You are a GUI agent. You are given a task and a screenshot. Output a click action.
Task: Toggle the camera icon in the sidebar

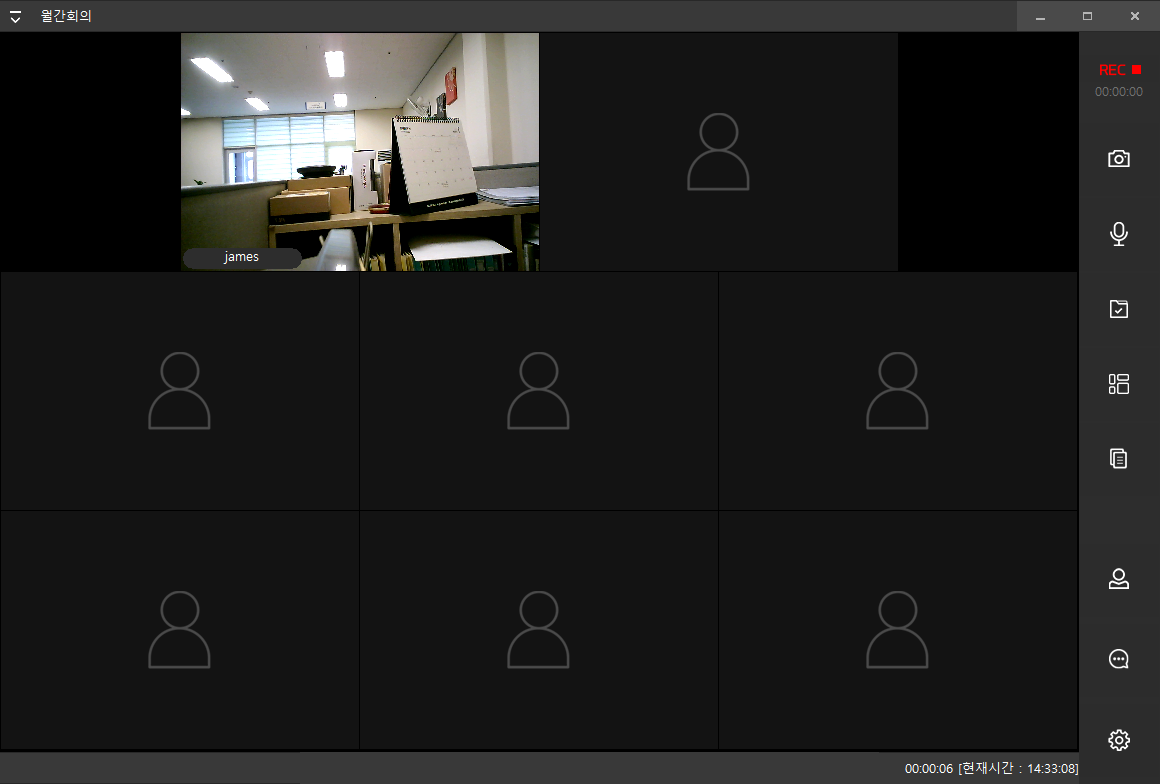(1119, 159)
